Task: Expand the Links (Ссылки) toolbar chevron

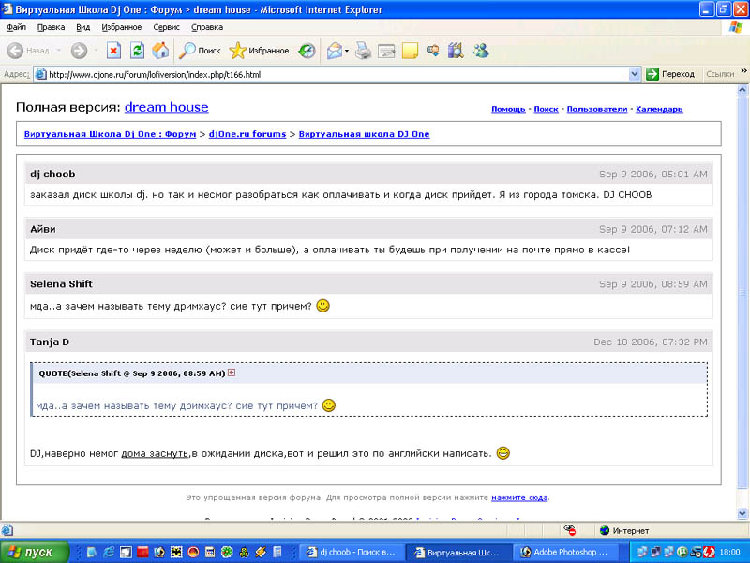Action: [x=744, y=71]
